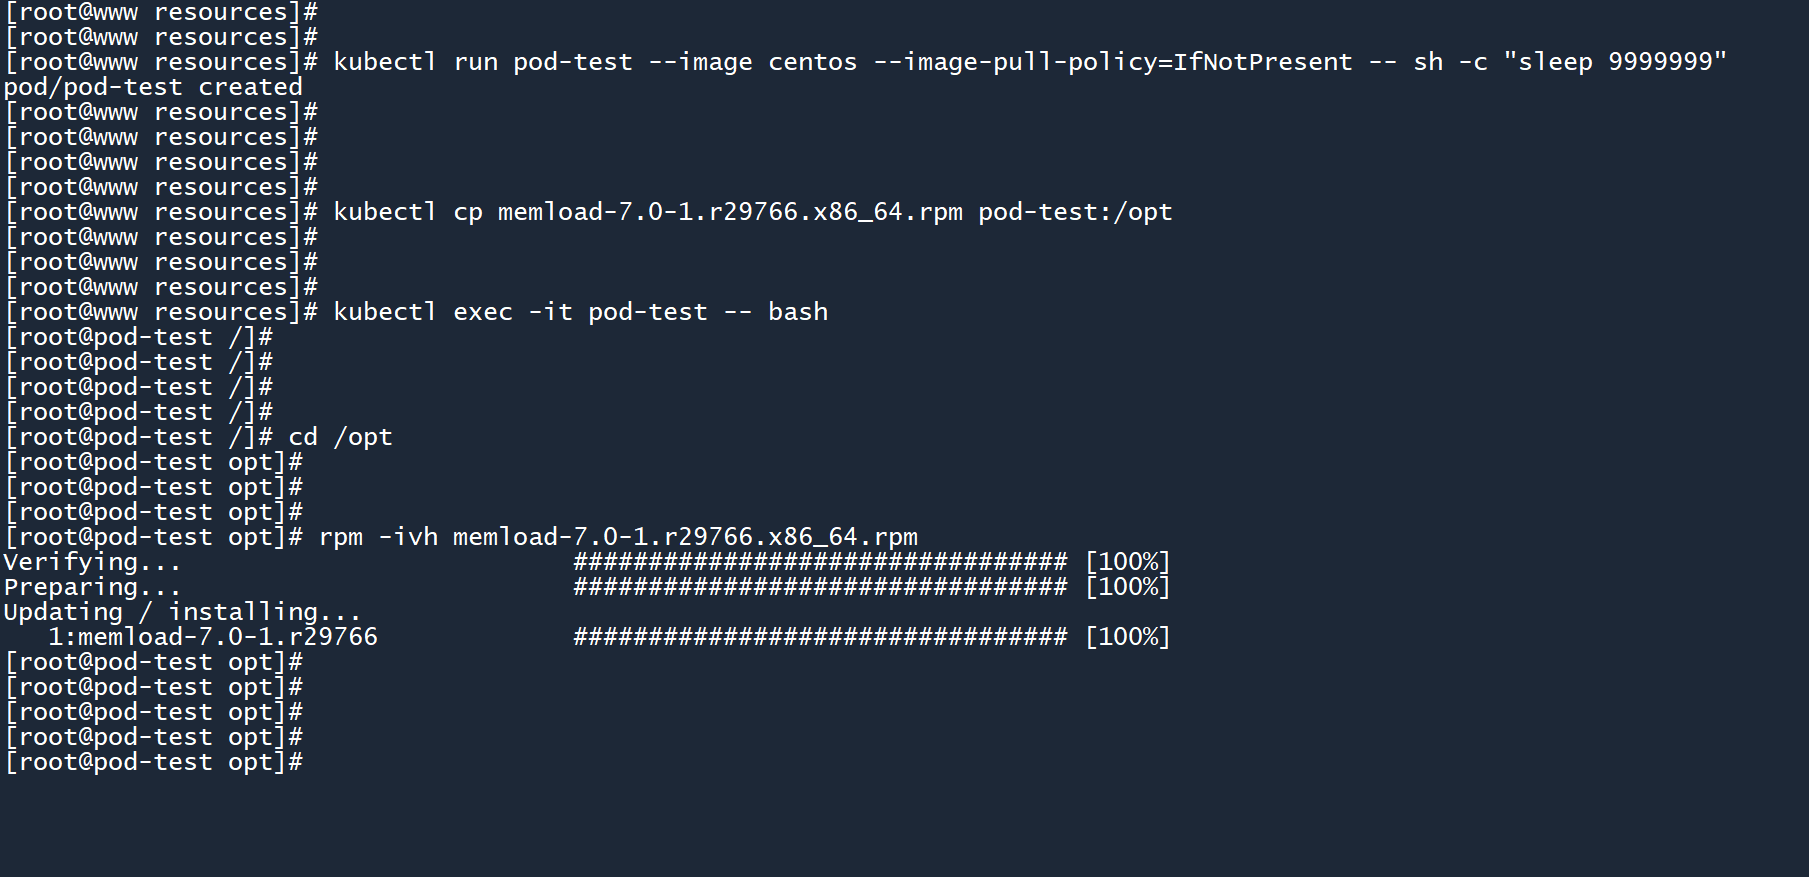The image size is (1809, 877).
Task: Click the 'cd /opt' command
Action: 340,437
